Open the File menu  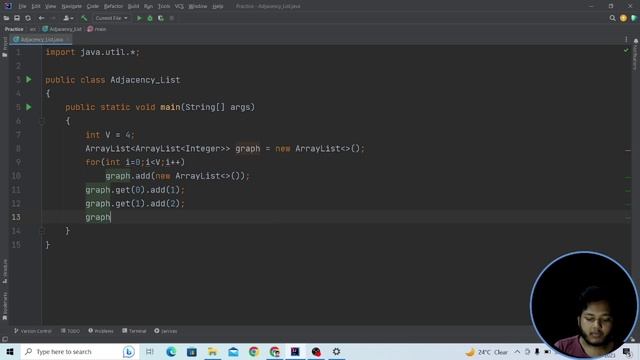pos(22,6)
